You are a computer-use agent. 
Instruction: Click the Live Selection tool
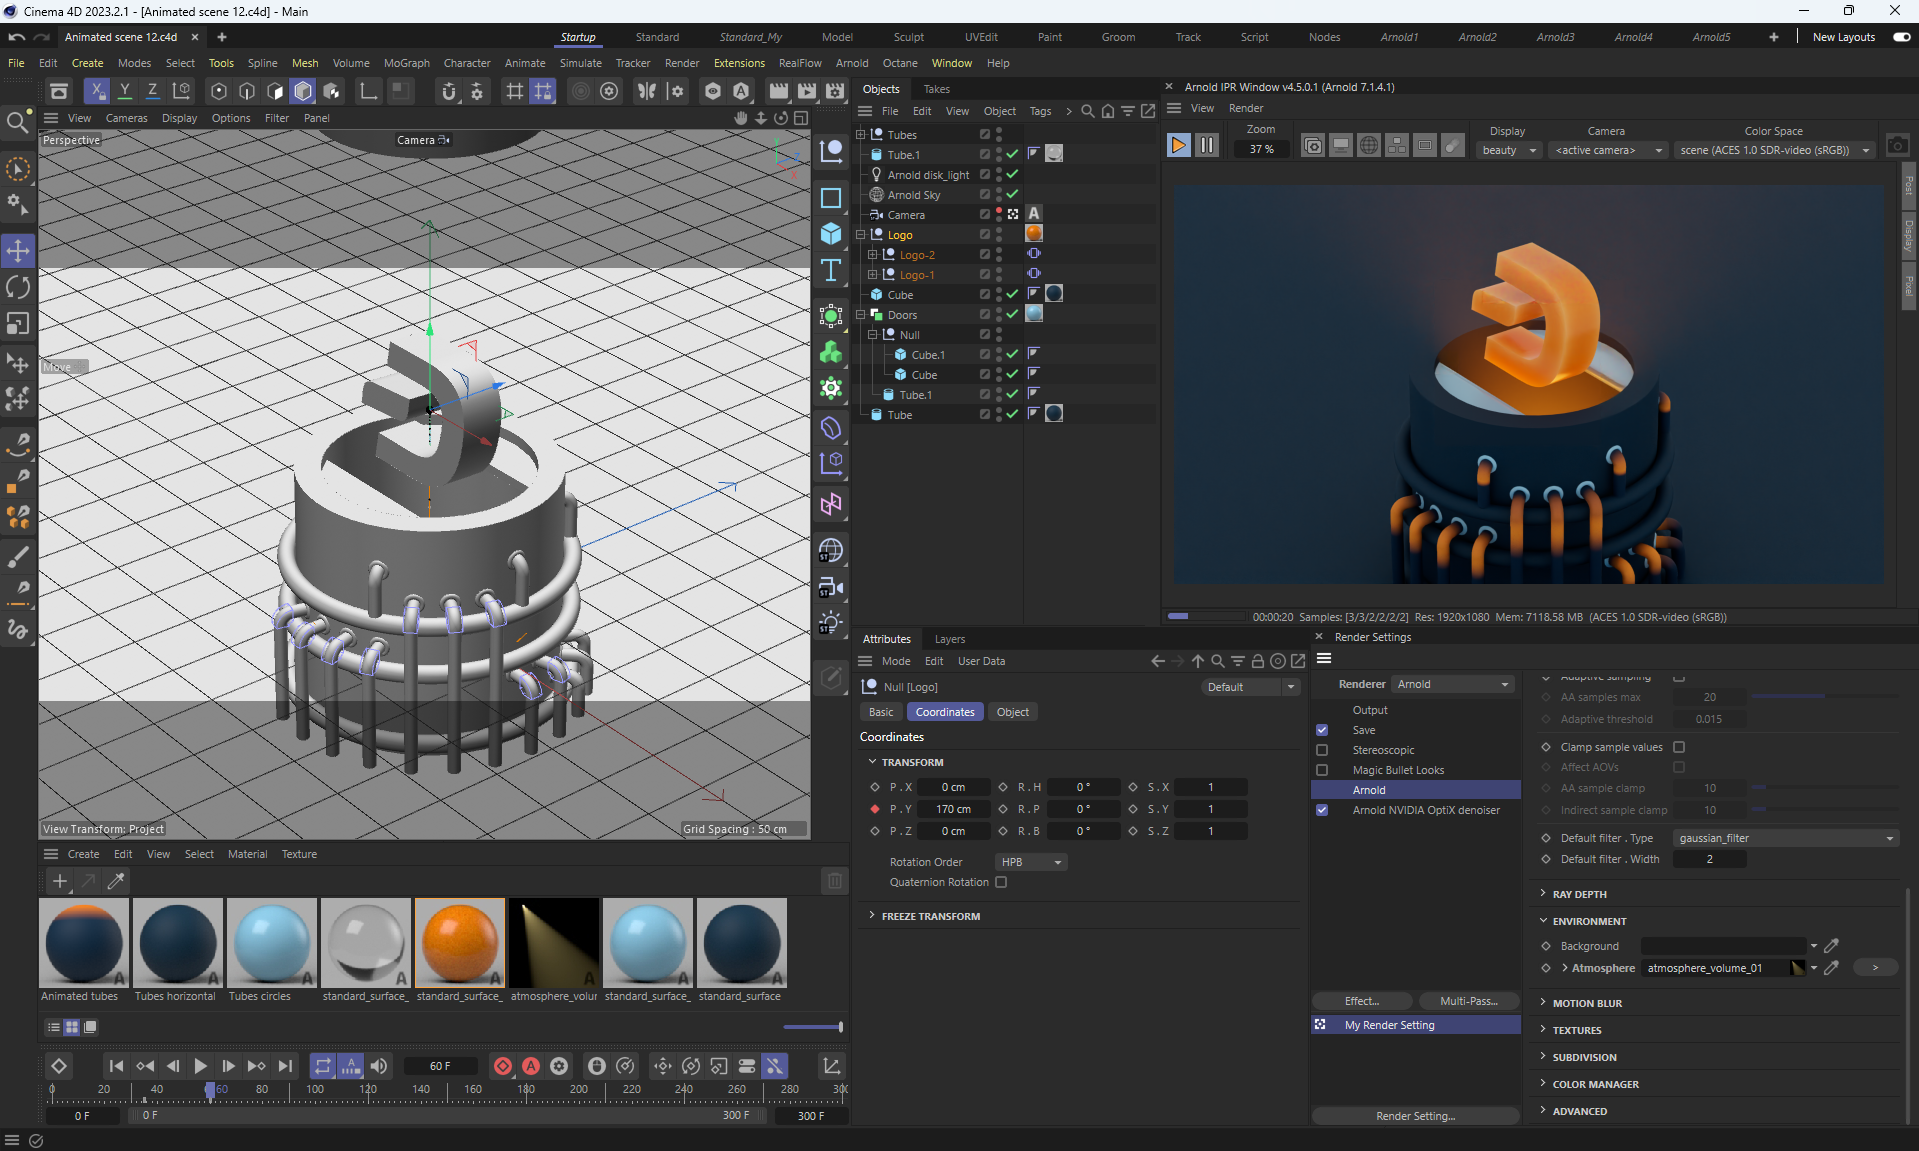pos(18,170)
